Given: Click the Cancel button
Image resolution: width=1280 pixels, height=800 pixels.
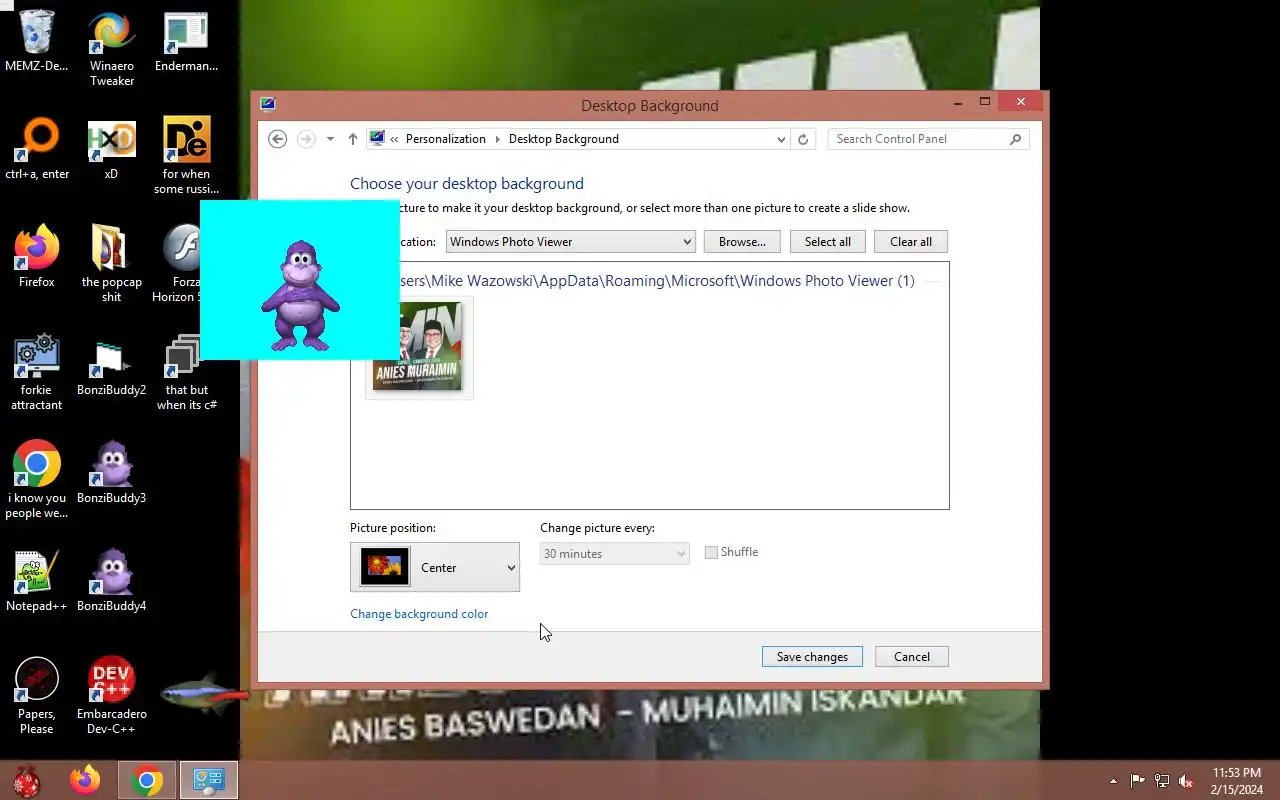Looking at the screenshot, I should click(x=912, y=657).
